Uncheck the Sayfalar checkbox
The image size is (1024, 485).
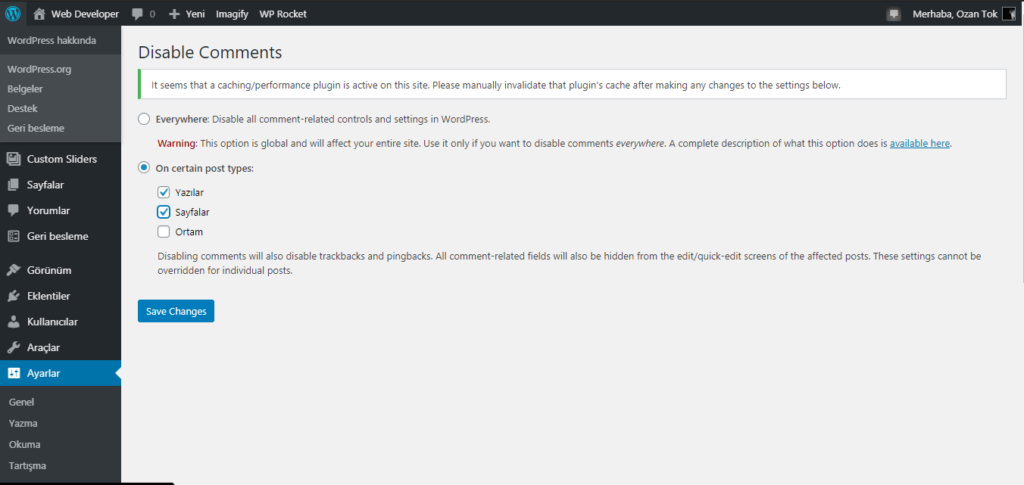(x=163, y=212)
